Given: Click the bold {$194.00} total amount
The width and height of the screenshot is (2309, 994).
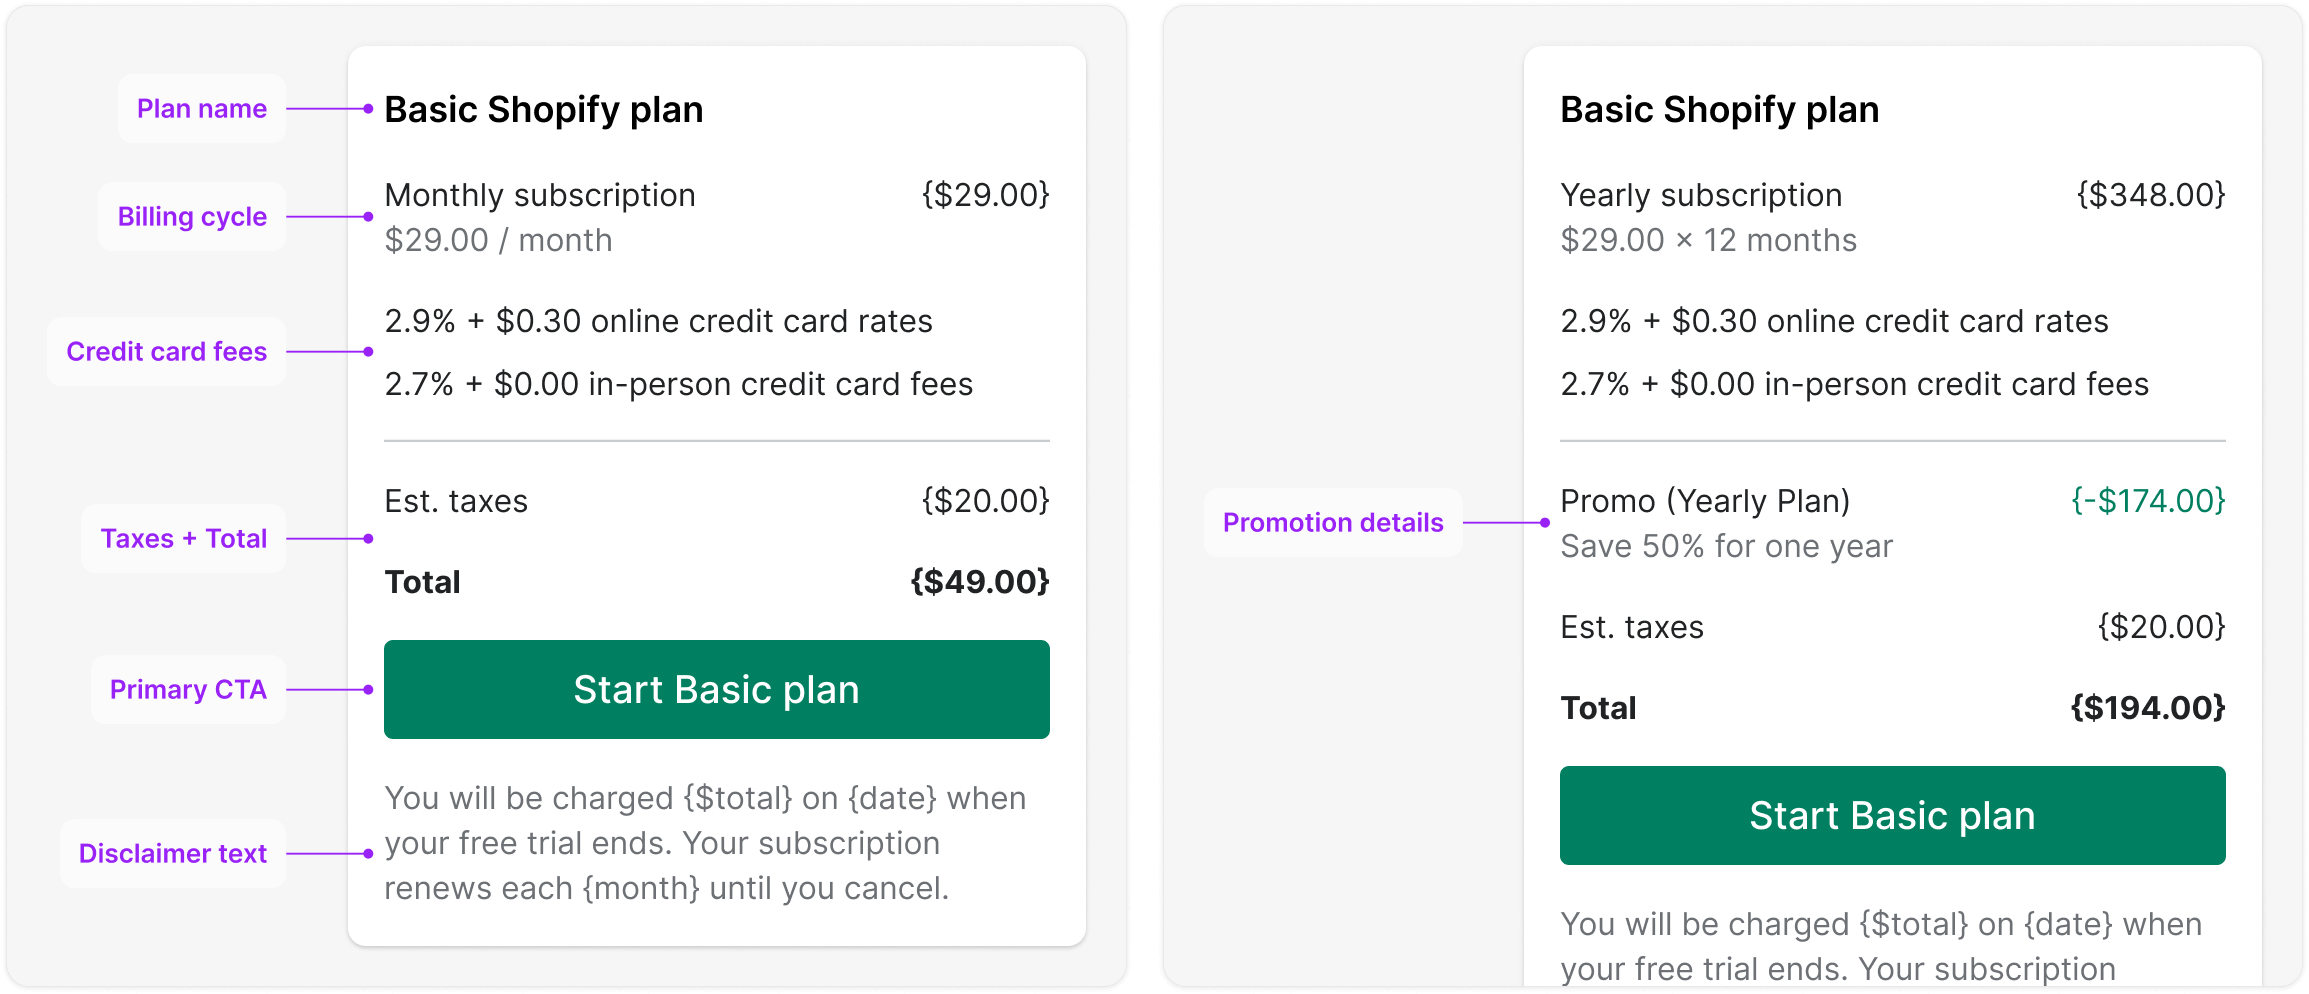Looking at the screenshot, I should point(2147,708).
